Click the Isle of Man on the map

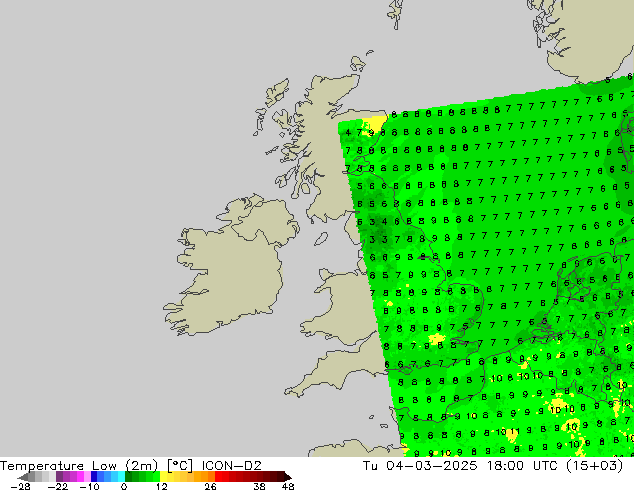coord(321,239)
